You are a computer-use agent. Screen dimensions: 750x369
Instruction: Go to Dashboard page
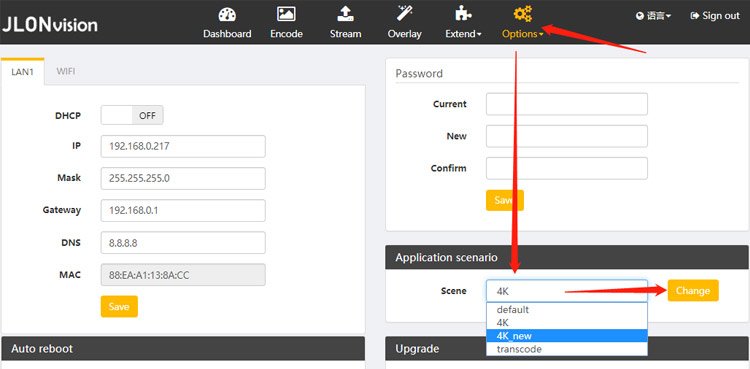pos(227,34)
